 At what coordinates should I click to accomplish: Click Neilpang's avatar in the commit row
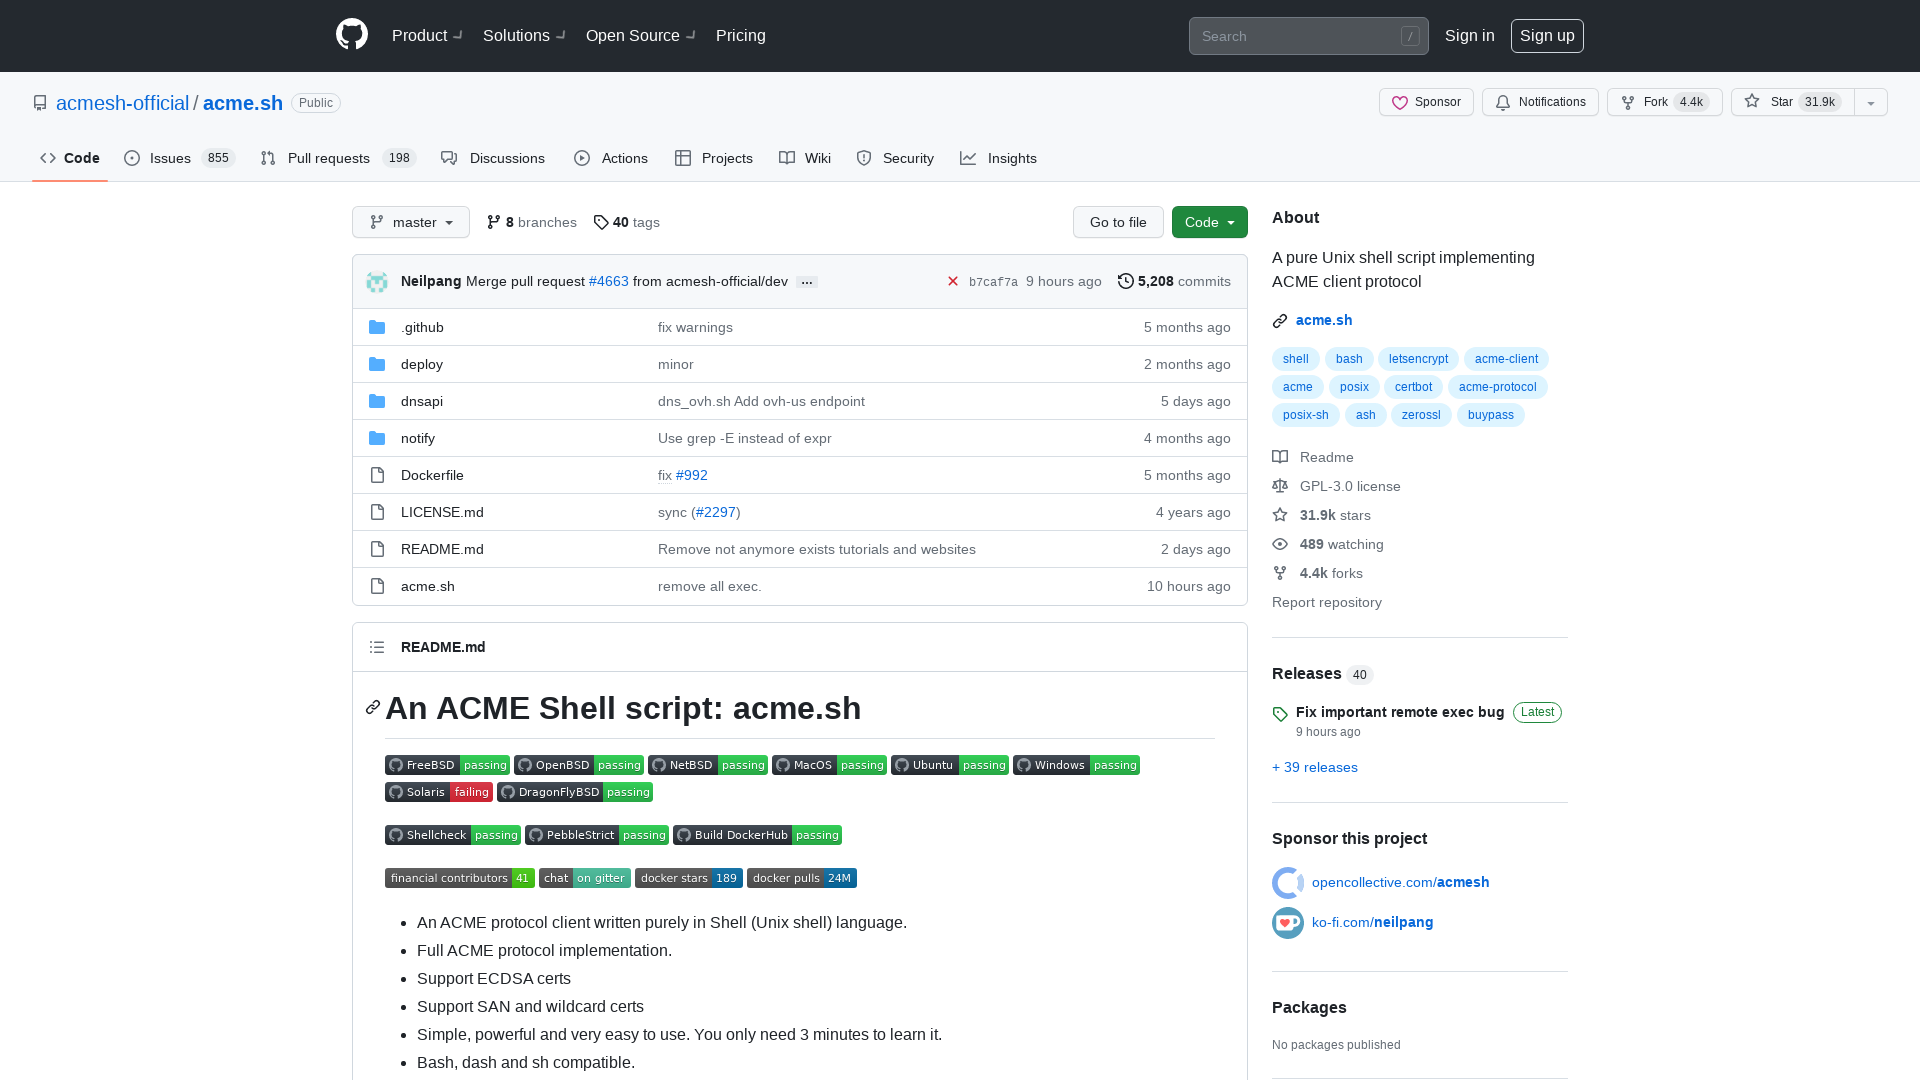click(x=377, y=282)
